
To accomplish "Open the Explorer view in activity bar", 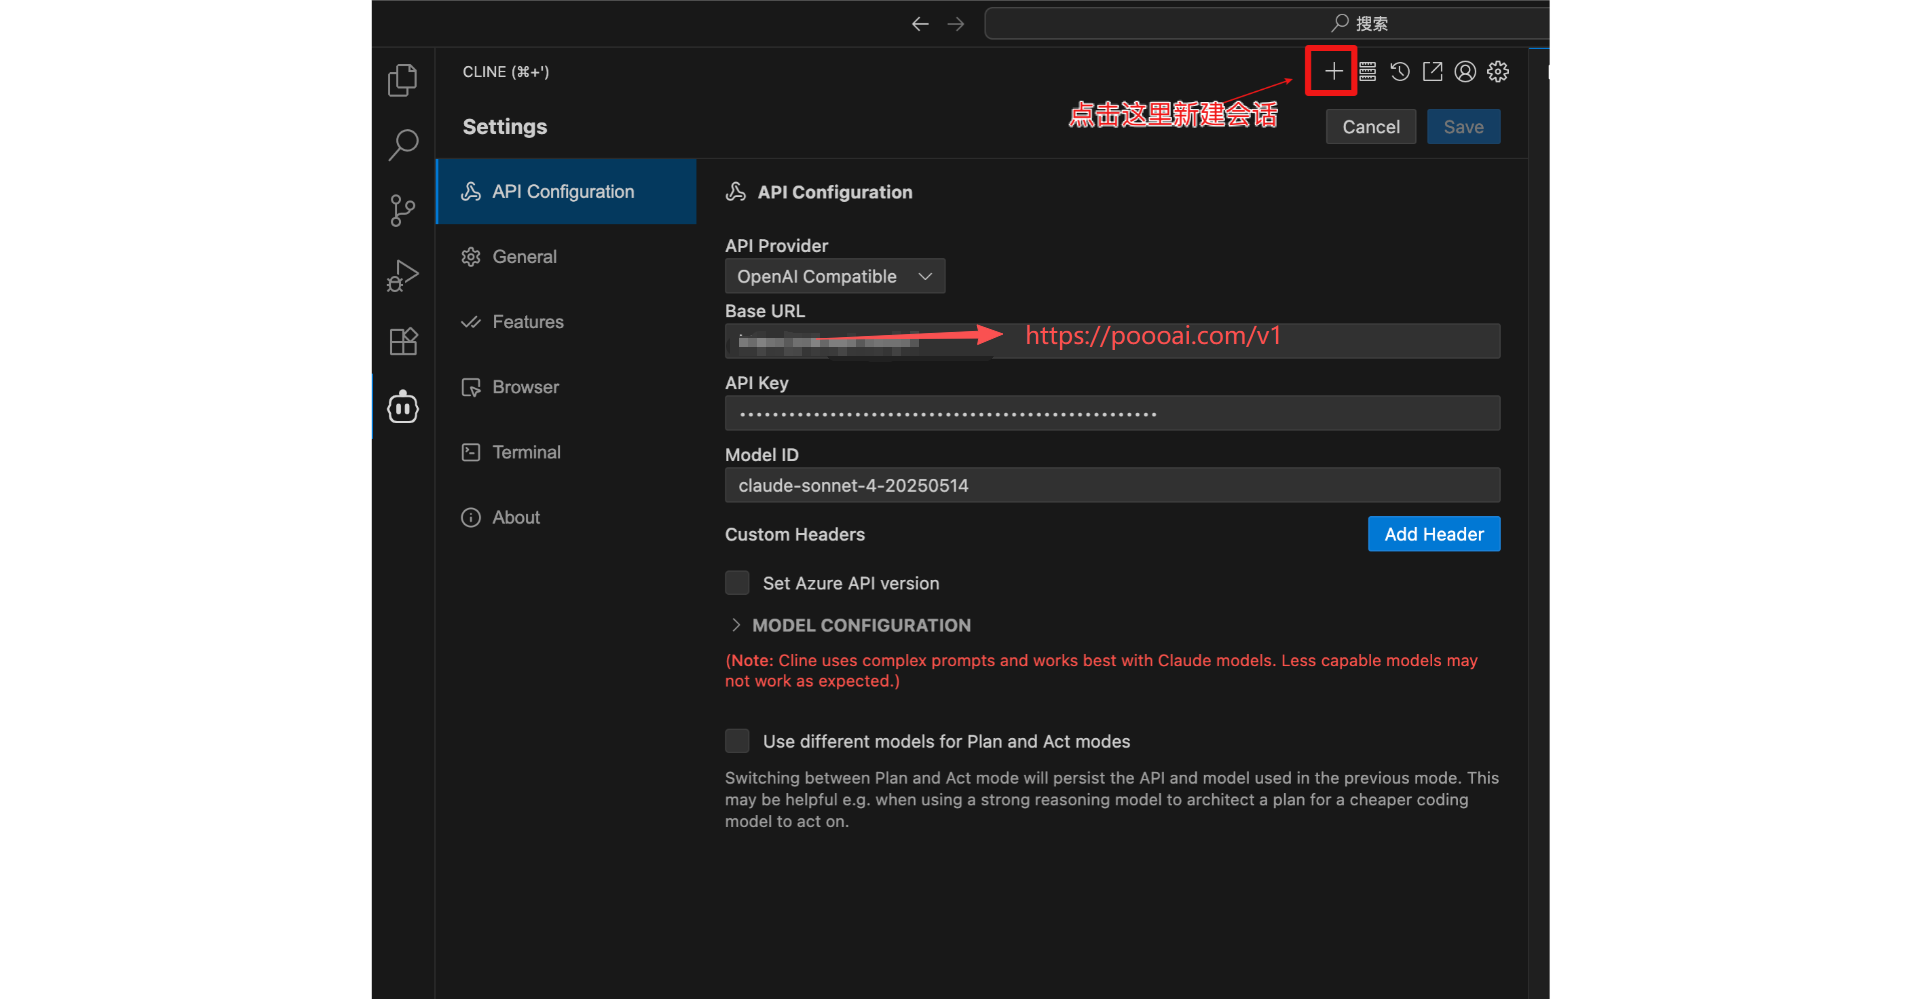I will point(403,80).
